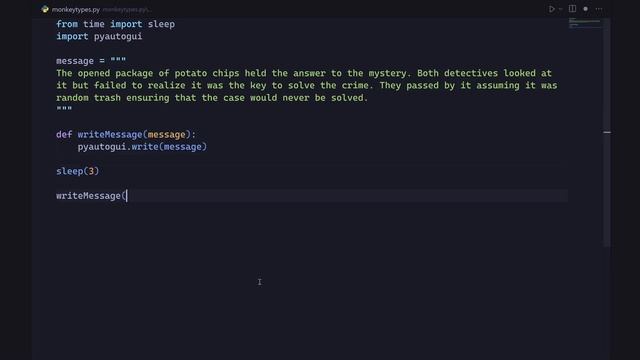Viewport: 640px width, 360px height.
Task: Run the Python file with play icon
Action: (x=551, y=9)
